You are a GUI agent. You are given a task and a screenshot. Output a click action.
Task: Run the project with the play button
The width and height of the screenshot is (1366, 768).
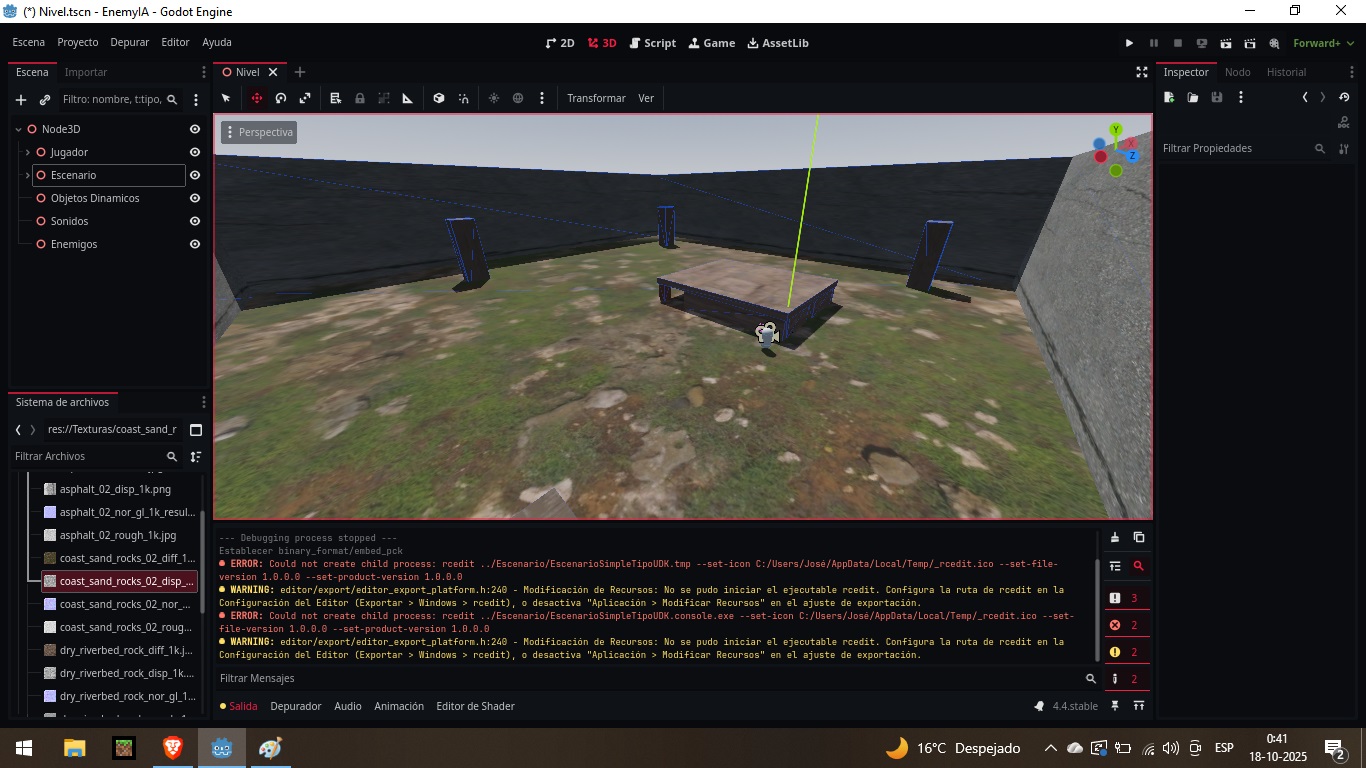[1129, 43]
